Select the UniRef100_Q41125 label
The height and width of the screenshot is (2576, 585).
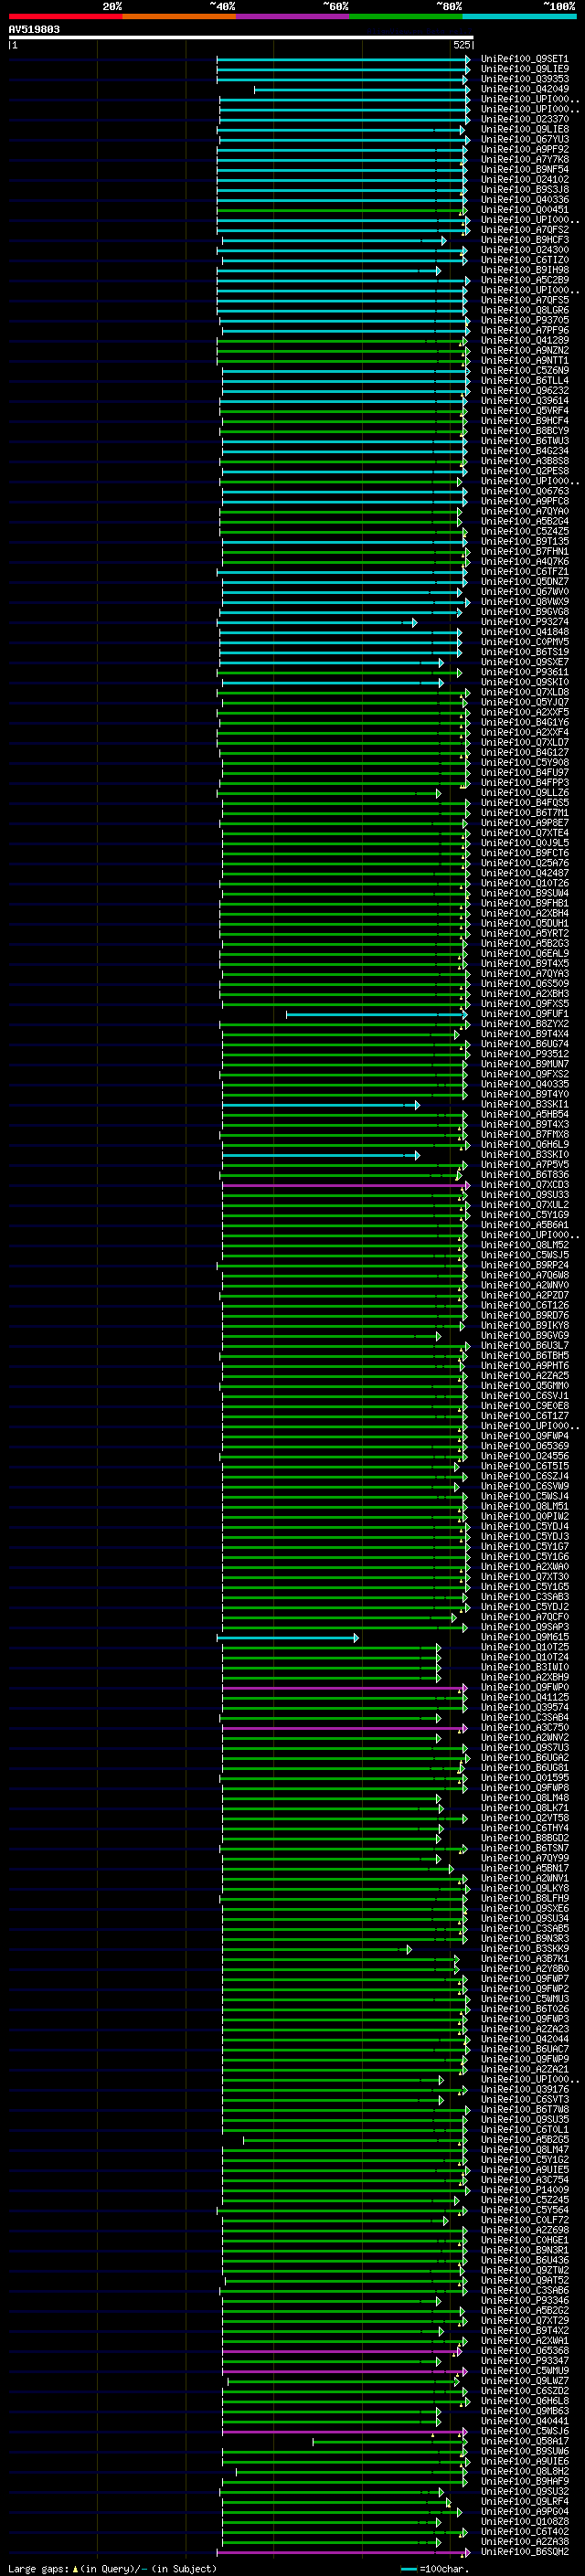524,1698
